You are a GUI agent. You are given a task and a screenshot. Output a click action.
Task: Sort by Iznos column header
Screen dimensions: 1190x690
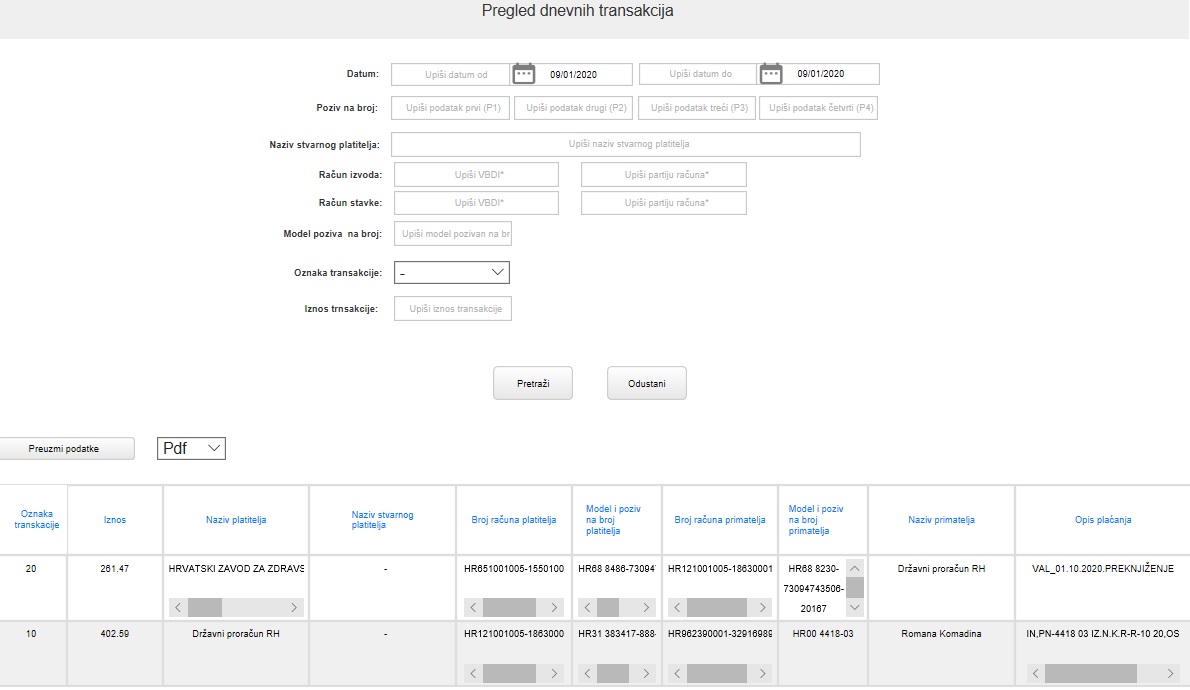(115, 520)
